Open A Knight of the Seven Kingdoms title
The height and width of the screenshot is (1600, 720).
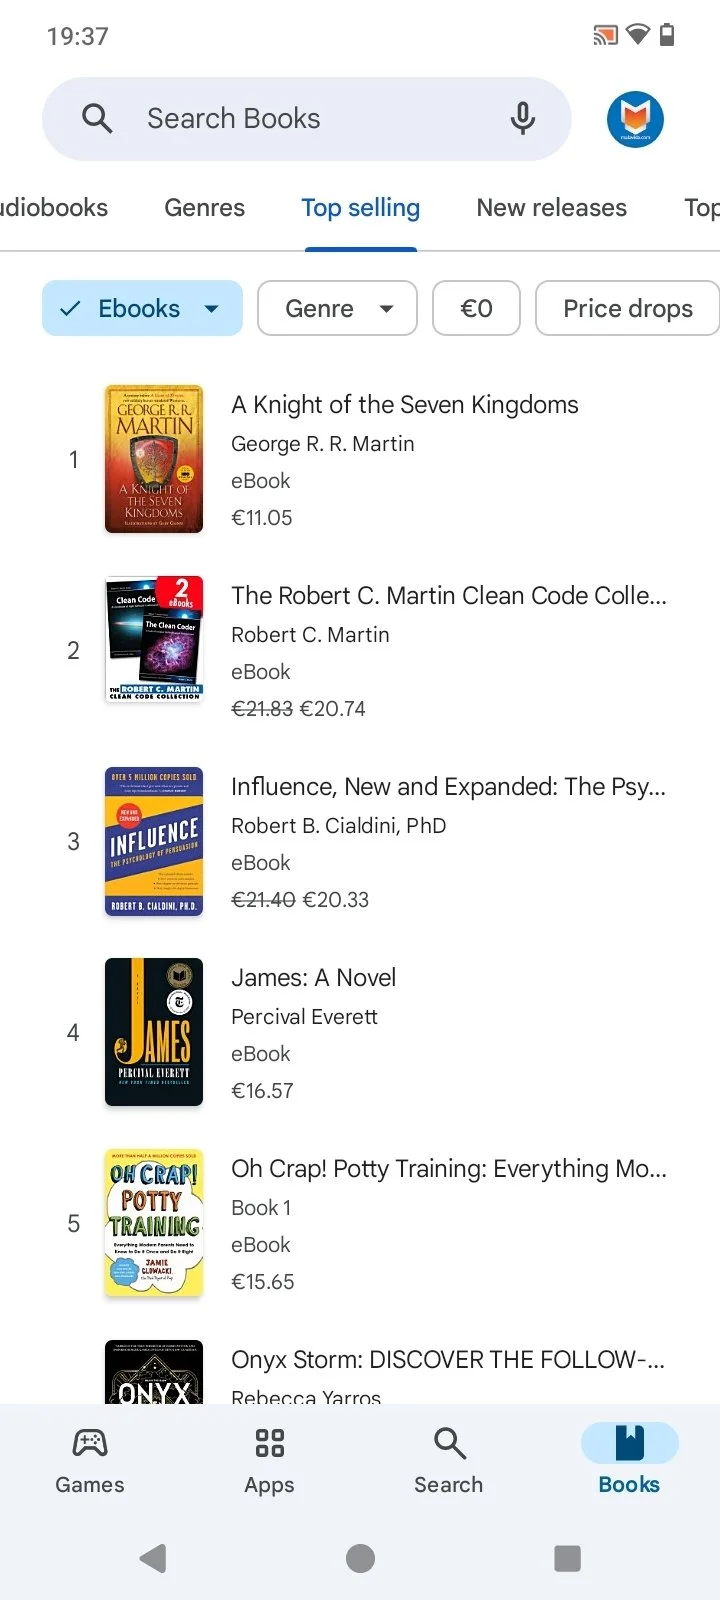tap(405, 405)
